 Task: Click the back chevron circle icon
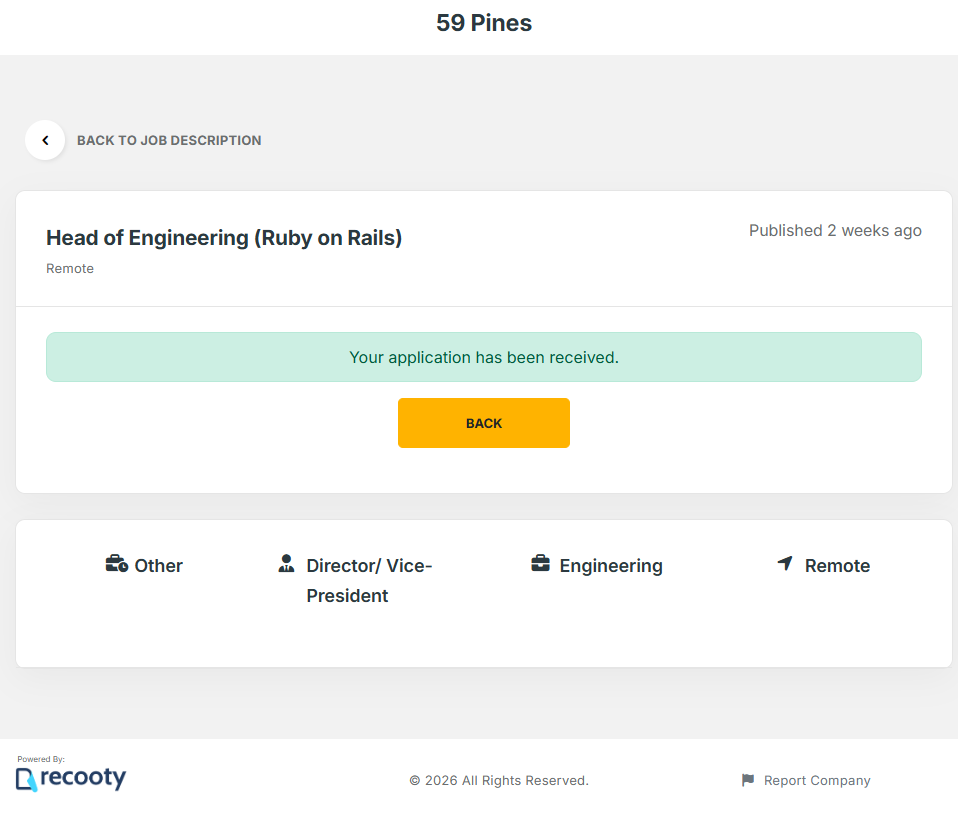pos(45,141)
